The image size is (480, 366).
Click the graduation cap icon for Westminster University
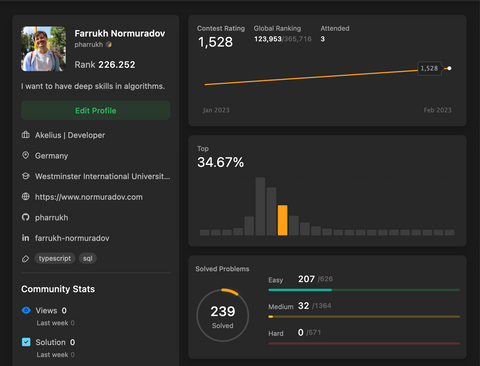coord(26,176)
